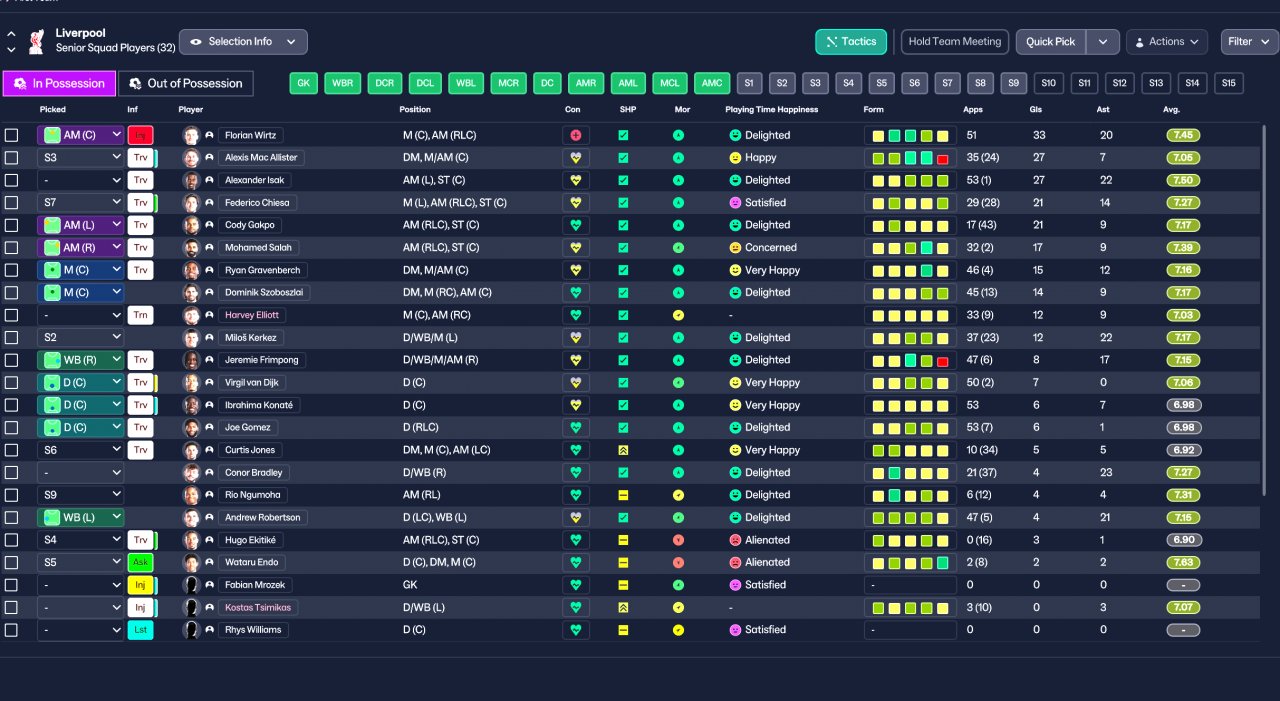Sort by the Gls column header

coord(1036,109)
